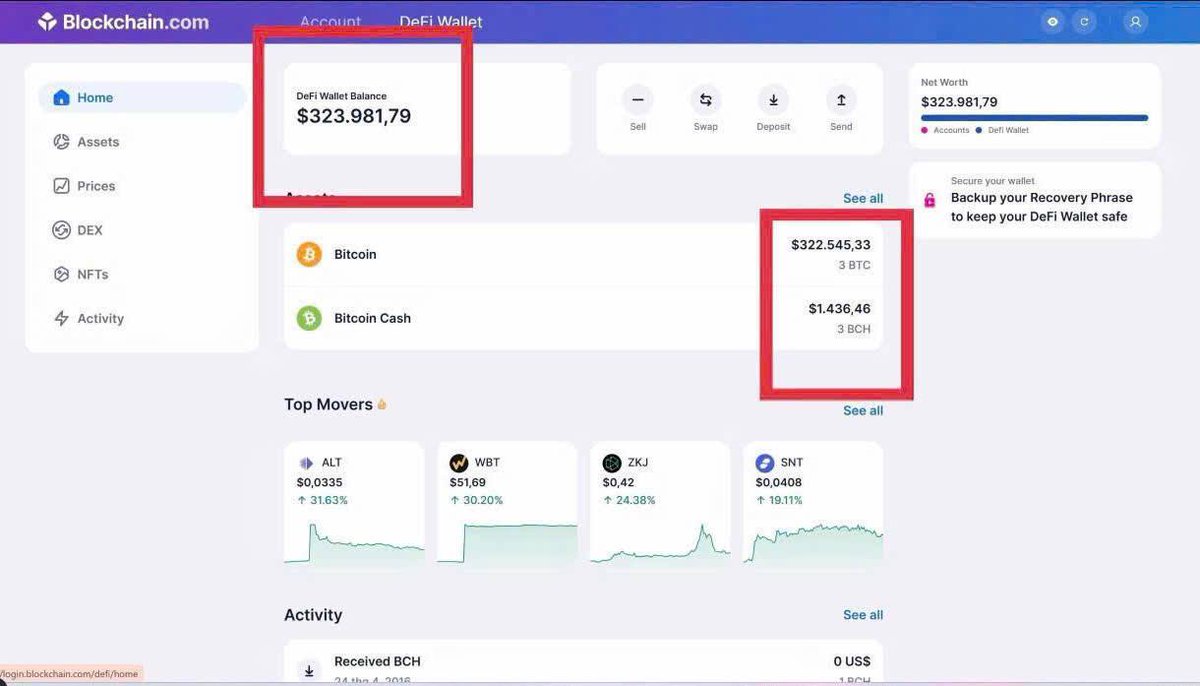The image size is (1200, 686).
Task: Click the 24.38% ZKJ change
Action: [x=630, y=500]
